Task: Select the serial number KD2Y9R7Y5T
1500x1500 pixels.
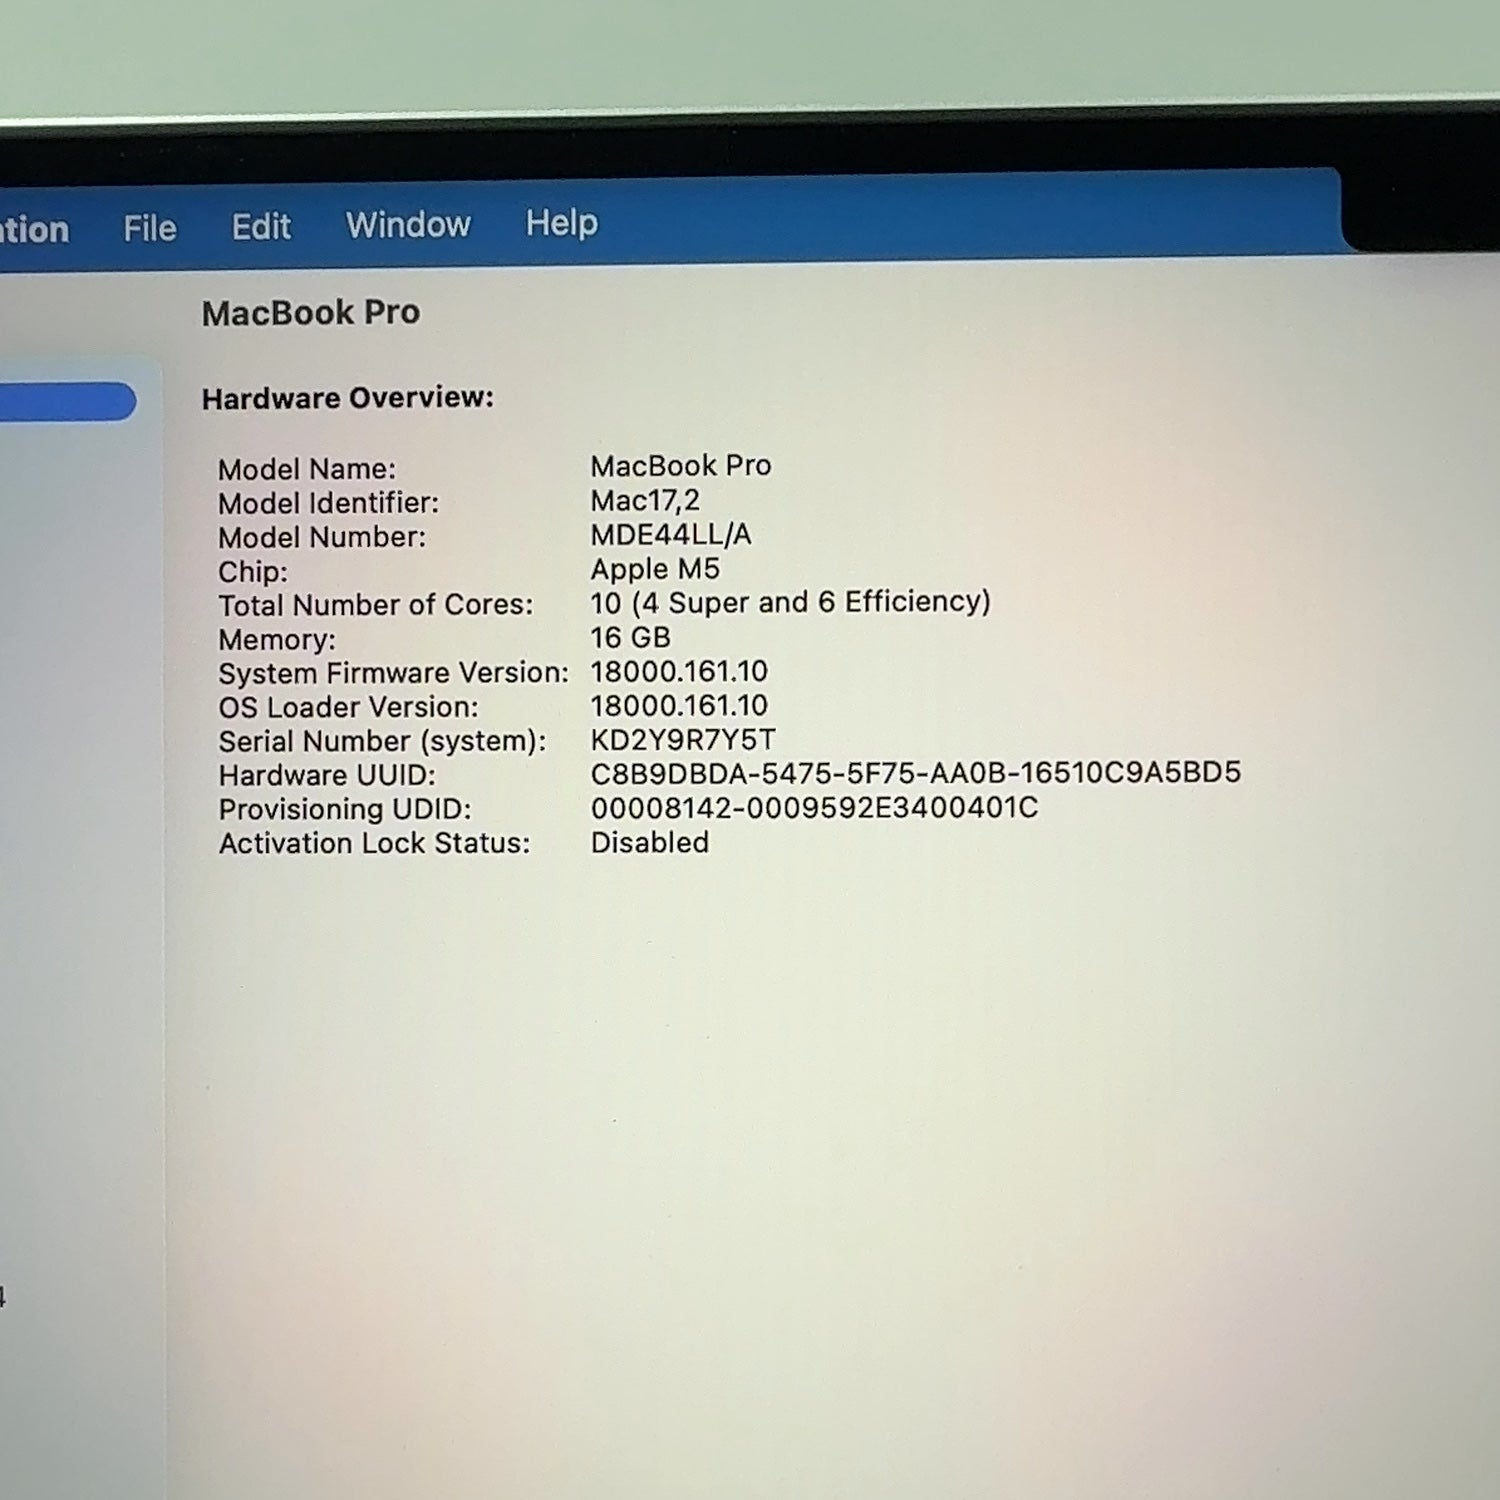Action: click(683, 739)
